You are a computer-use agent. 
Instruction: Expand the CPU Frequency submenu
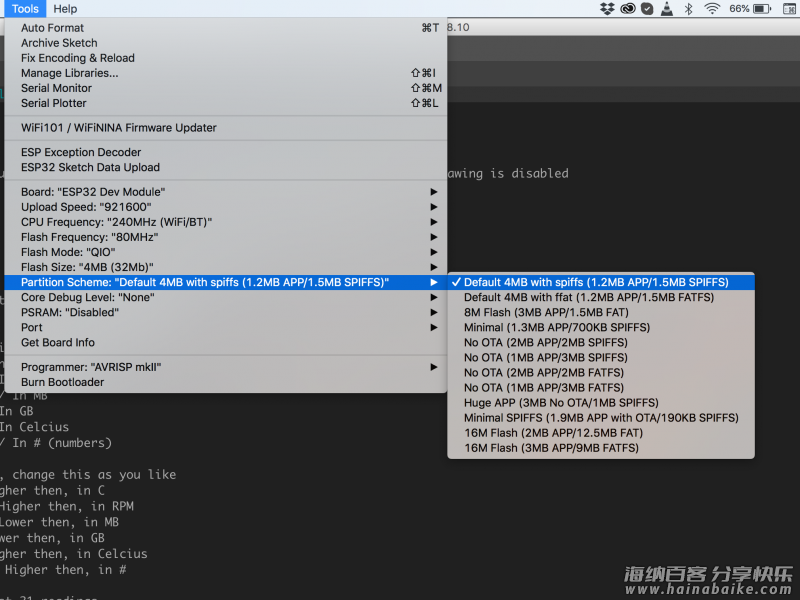coord(226,222)
